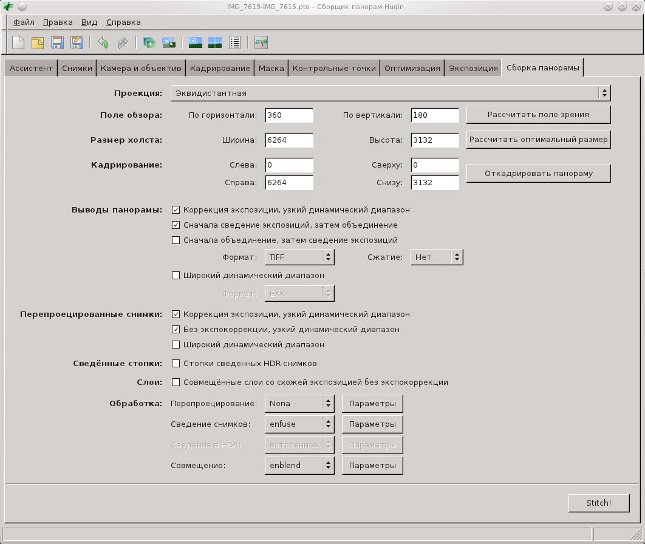The height and width of the screenshot is (544, 645).
Task: Switch to the Оптимизация tab
Action: click(413, 68)
